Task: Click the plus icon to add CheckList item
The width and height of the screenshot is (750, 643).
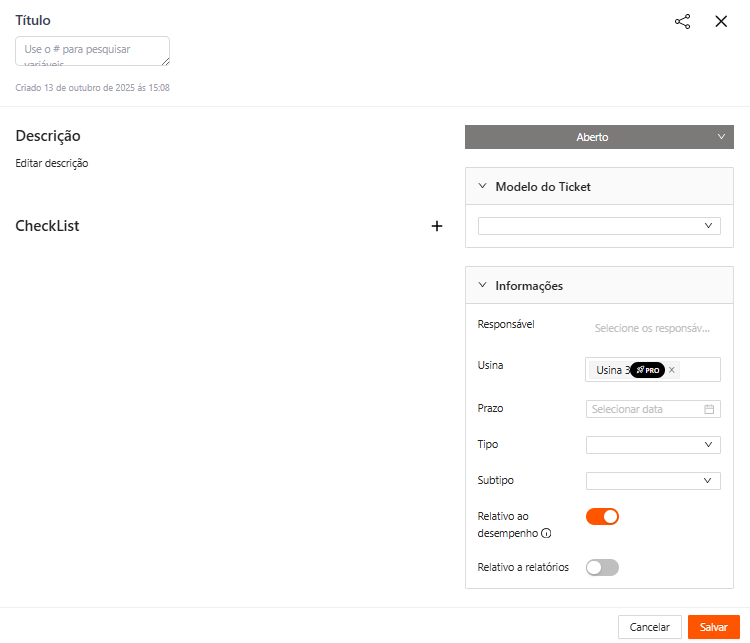Action: tap(436, 226)
